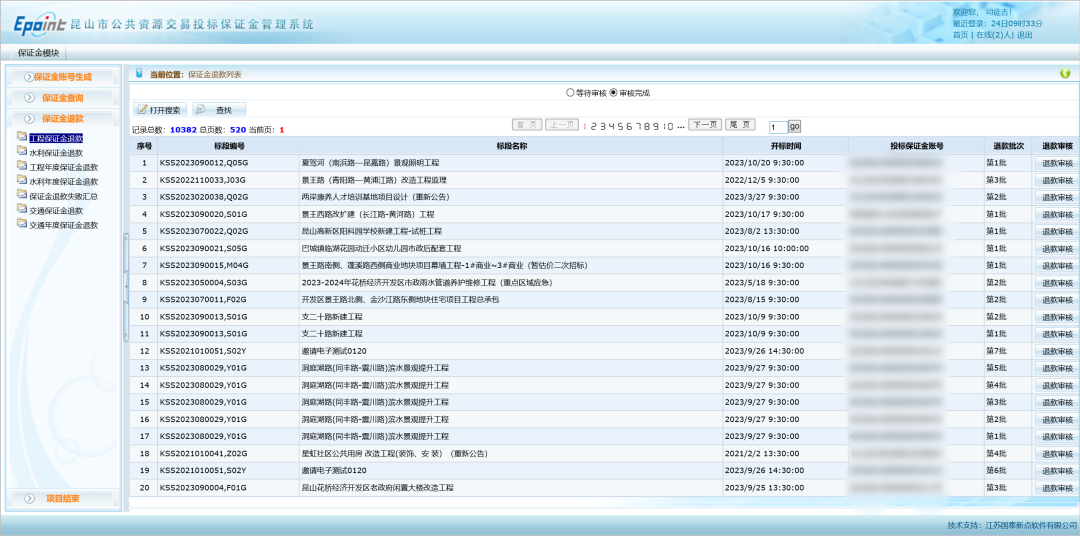Viewport: 1080px width, 536px height.
Task: Click 巴城镇临湖花园动迁小区幼儿园市政后配套工程
Action: click(382, 248)
